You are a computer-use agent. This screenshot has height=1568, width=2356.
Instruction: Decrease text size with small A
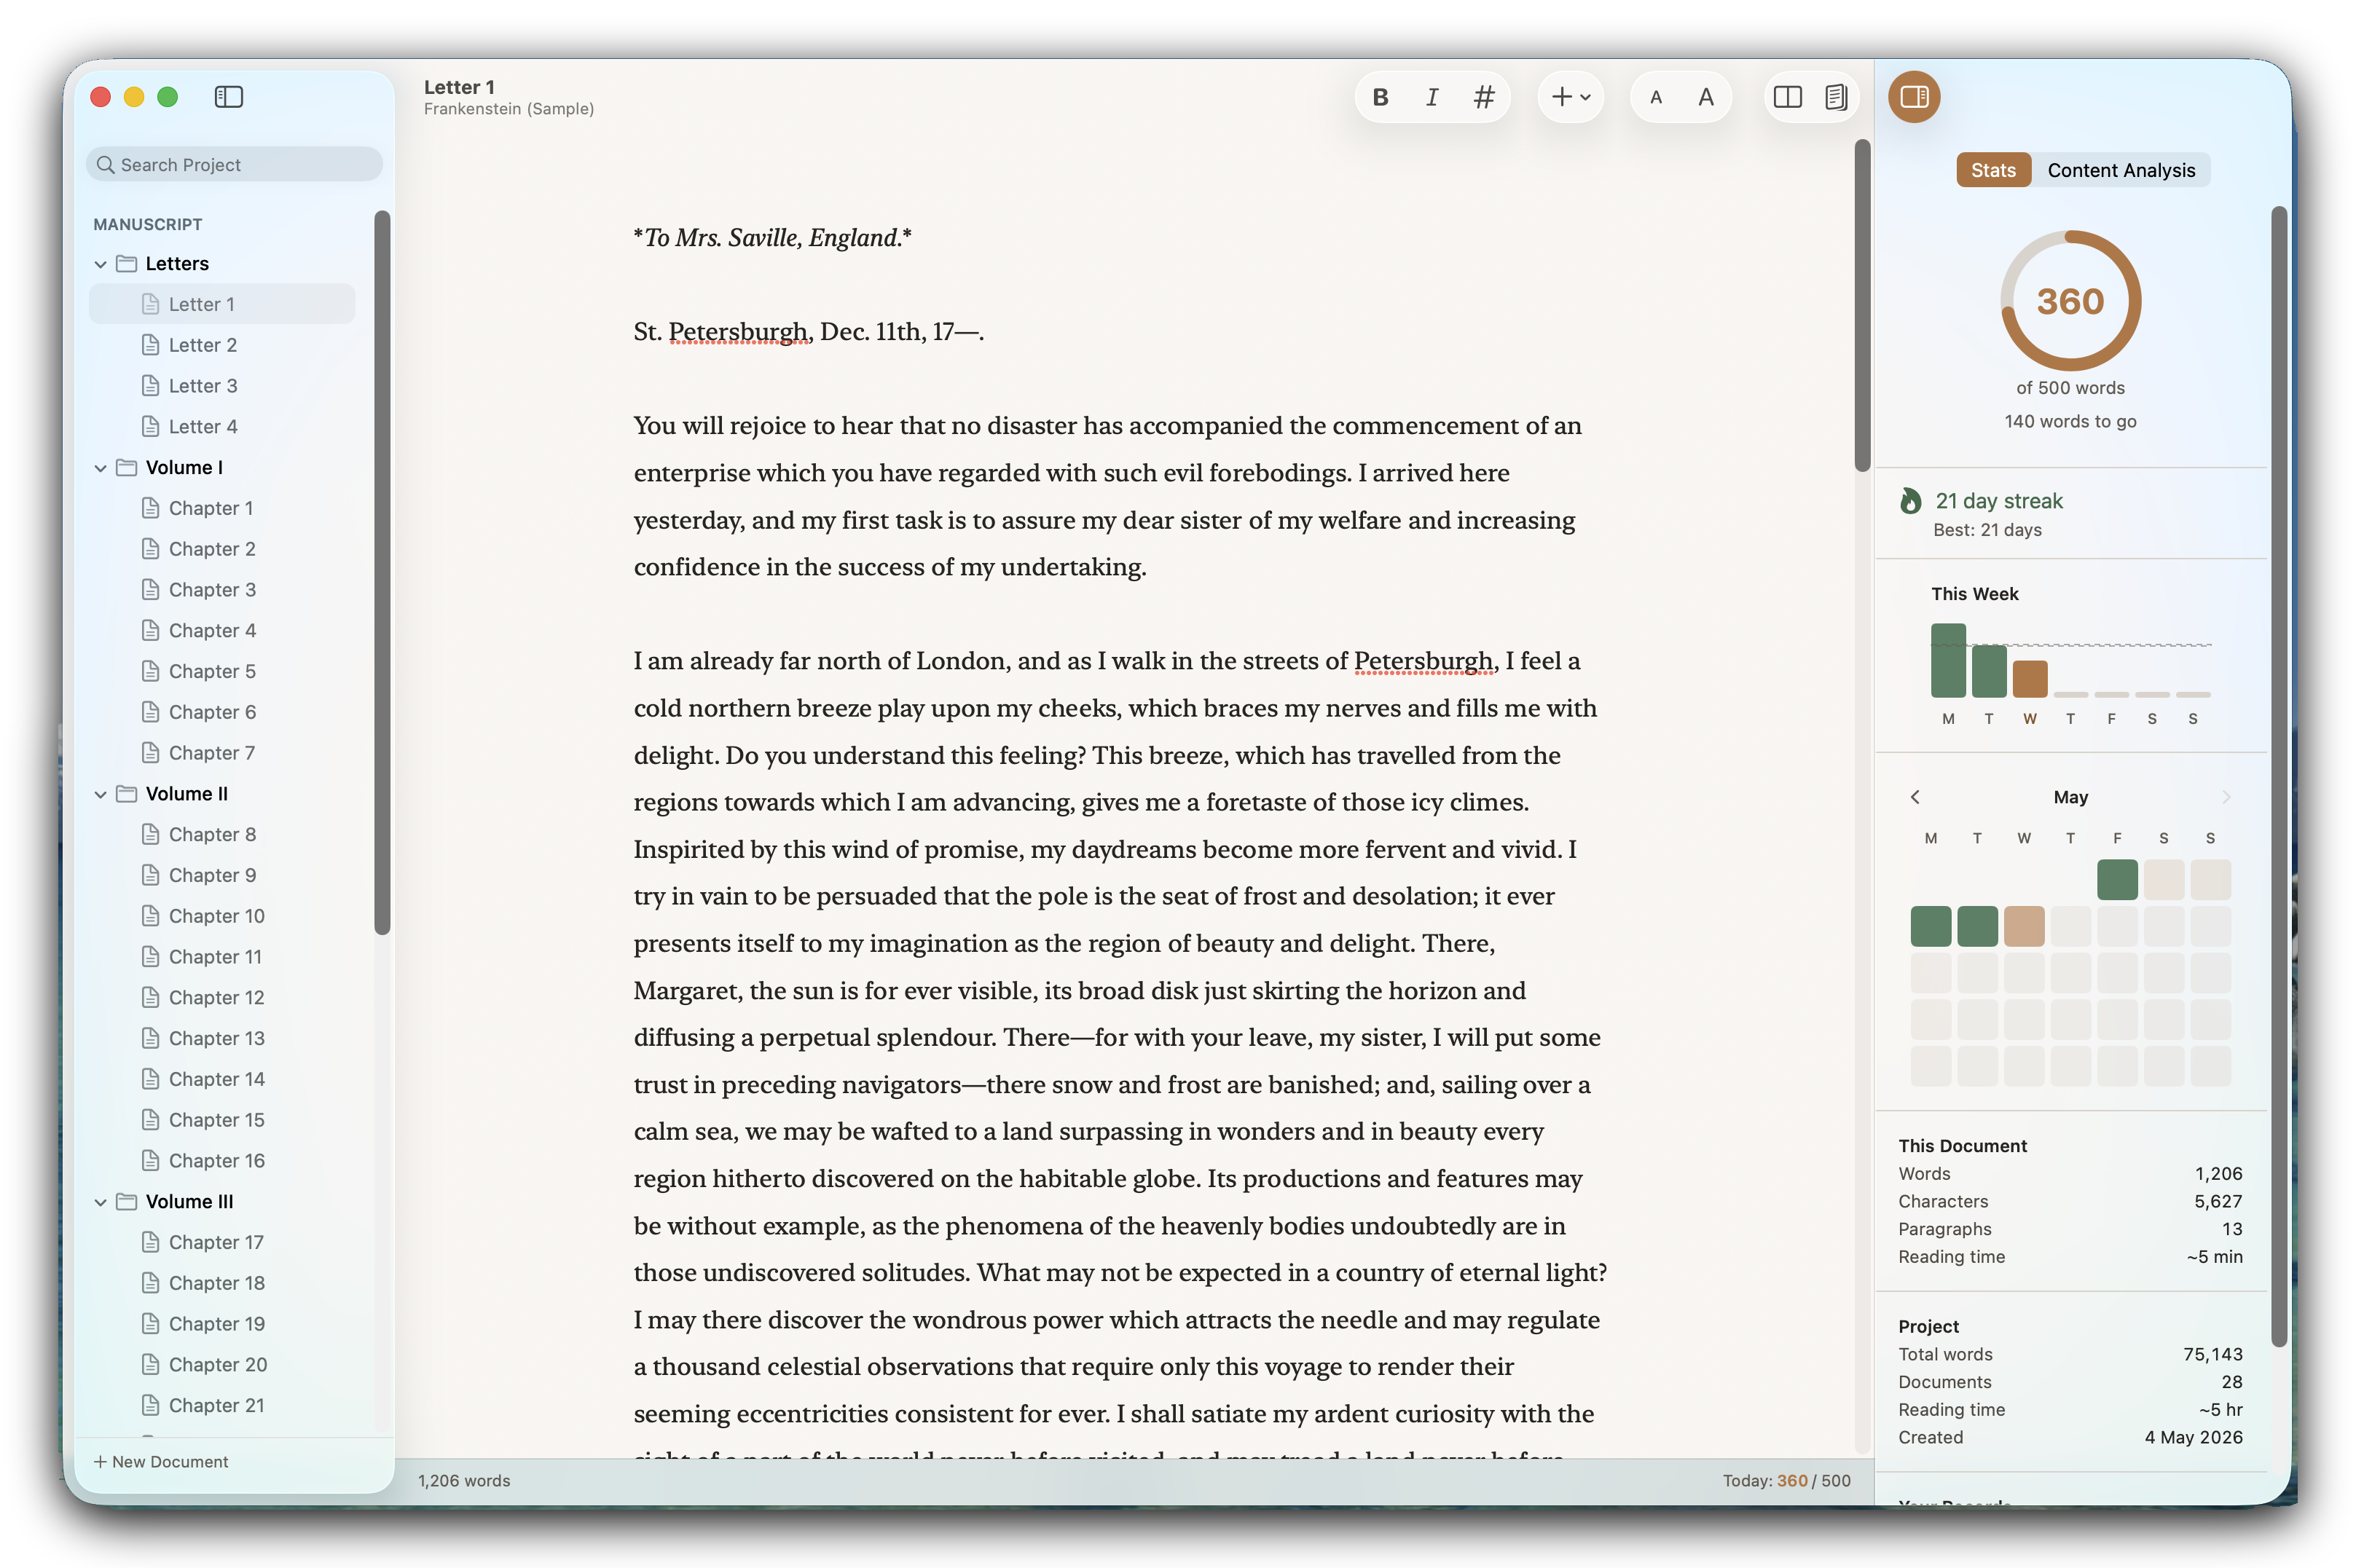[x=1656, y=97]
